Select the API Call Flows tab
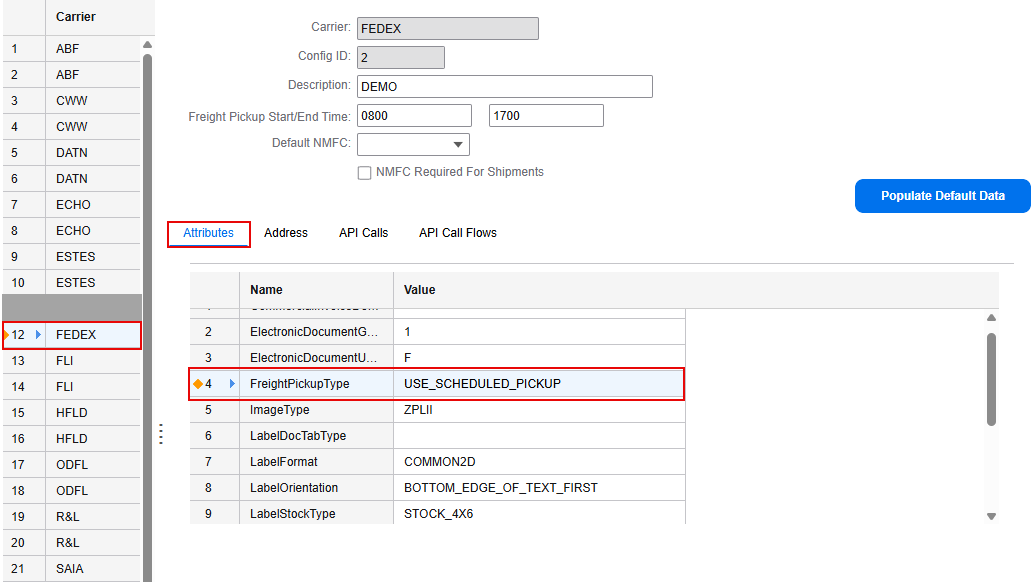This screenshot has height=582, width=1031. tap(457, 233)
